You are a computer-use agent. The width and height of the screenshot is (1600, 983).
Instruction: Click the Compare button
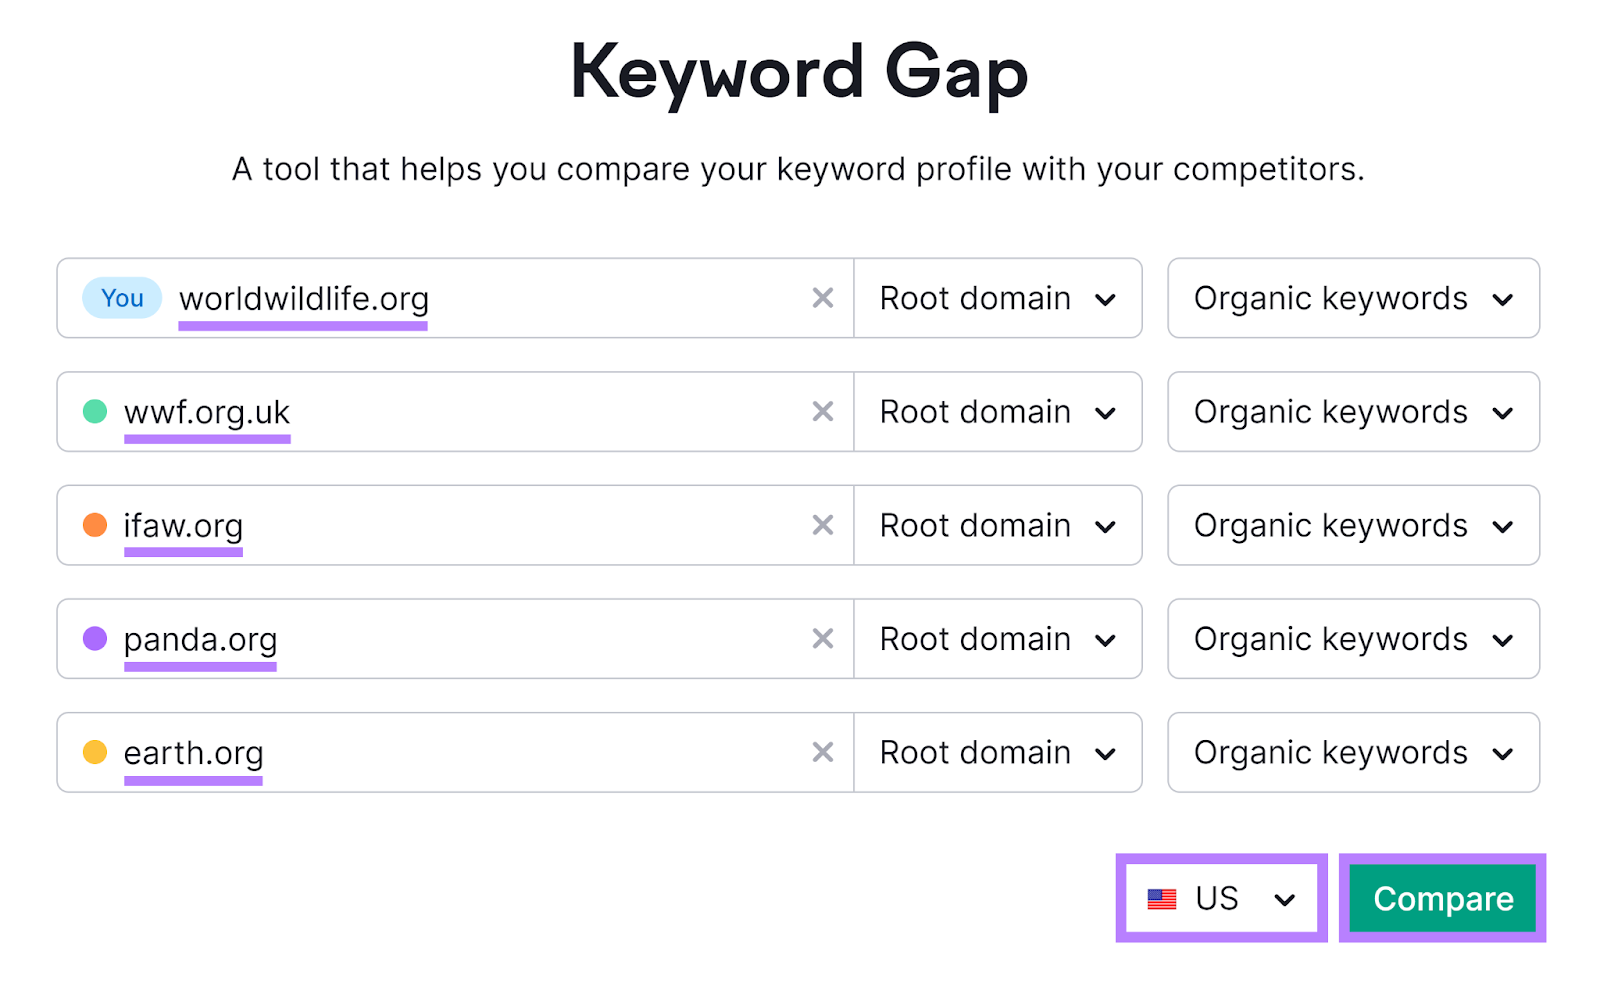coord(1442,898)
